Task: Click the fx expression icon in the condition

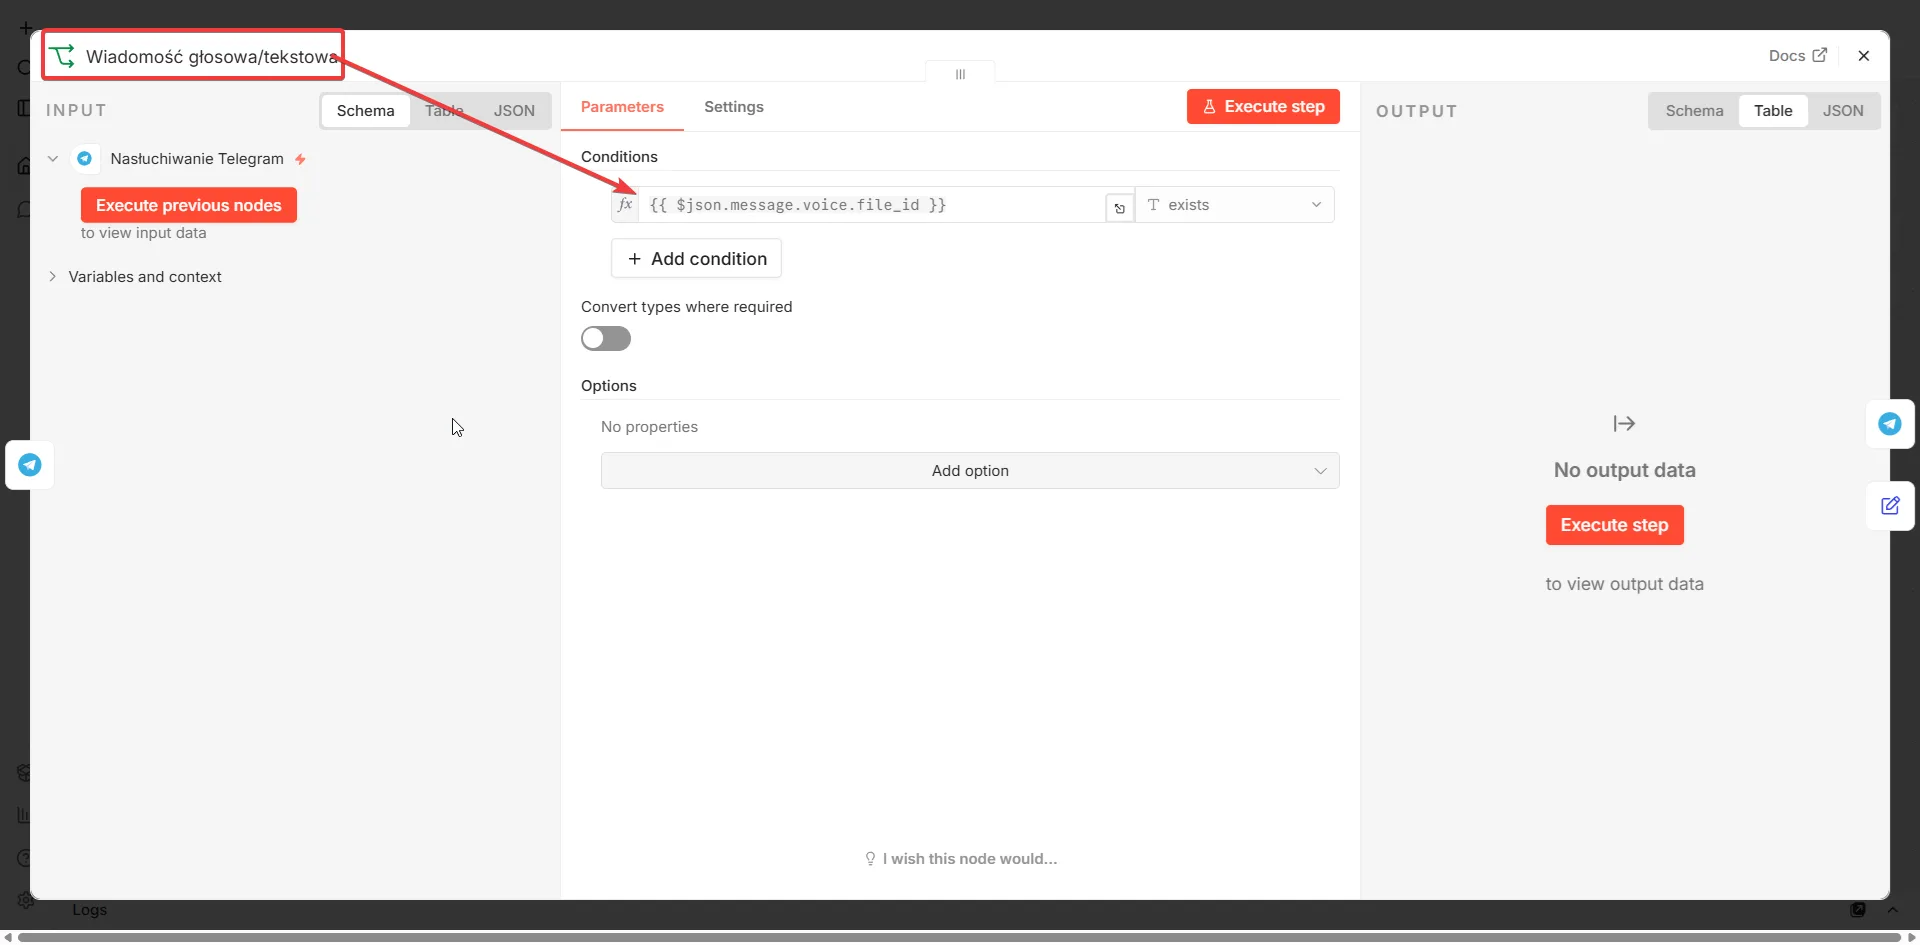Action: 625,205
